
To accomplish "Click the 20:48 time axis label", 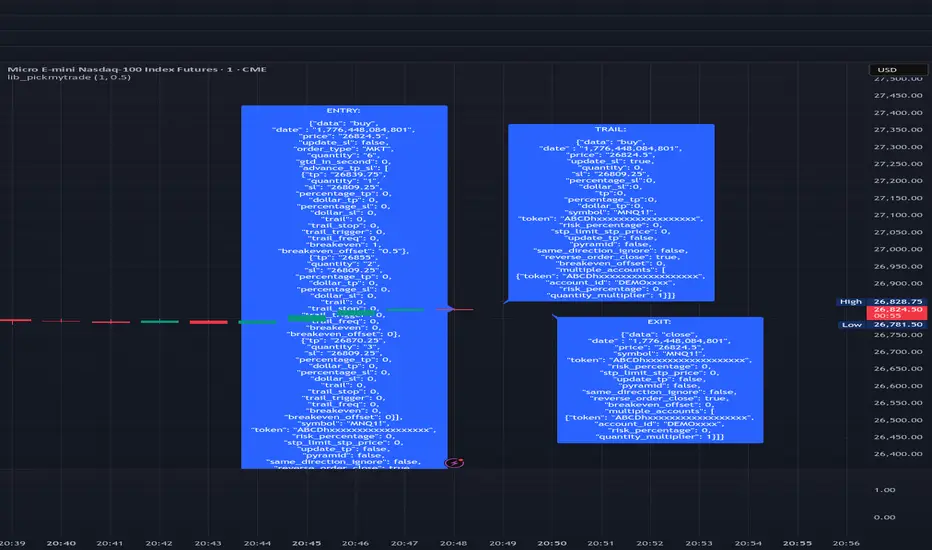I will (x=453, y=543).
